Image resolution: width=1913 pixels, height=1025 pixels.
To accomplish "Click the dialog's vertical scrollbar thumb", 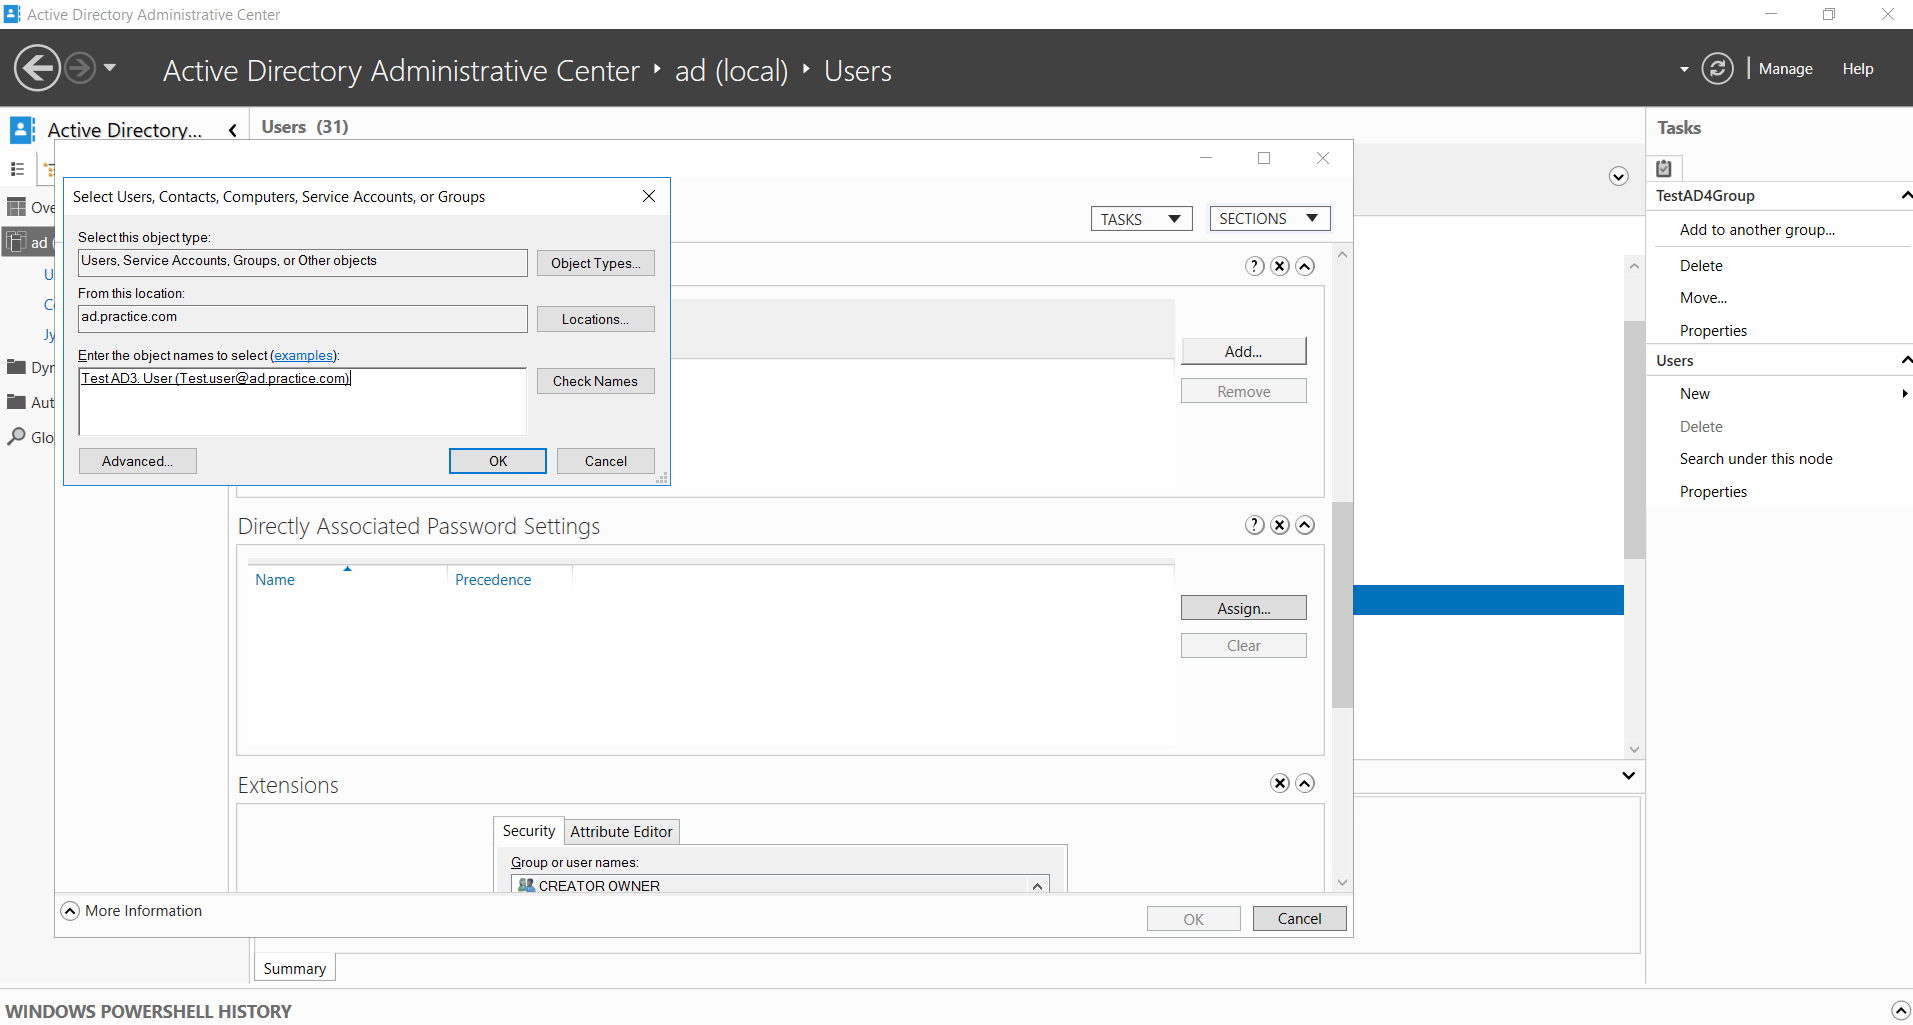I will [1342, 604].
